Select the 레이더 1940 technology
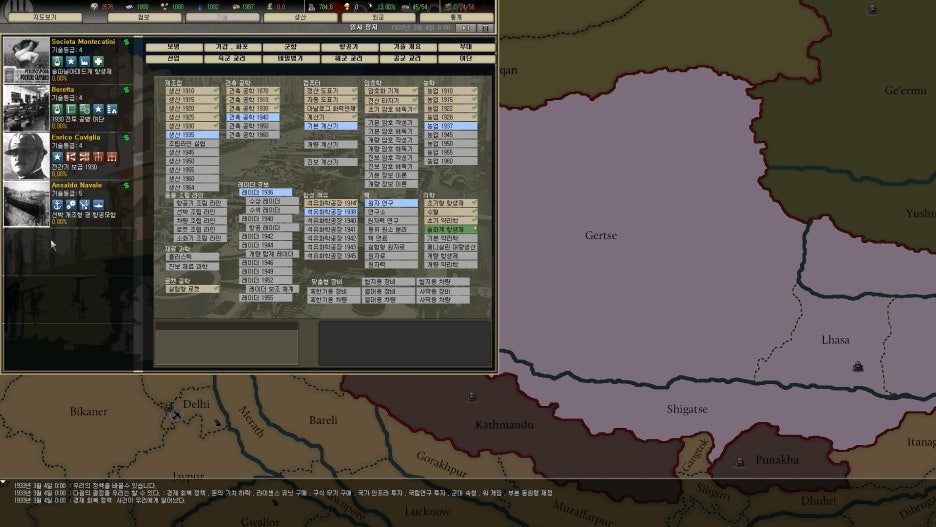 click(266, 219)
